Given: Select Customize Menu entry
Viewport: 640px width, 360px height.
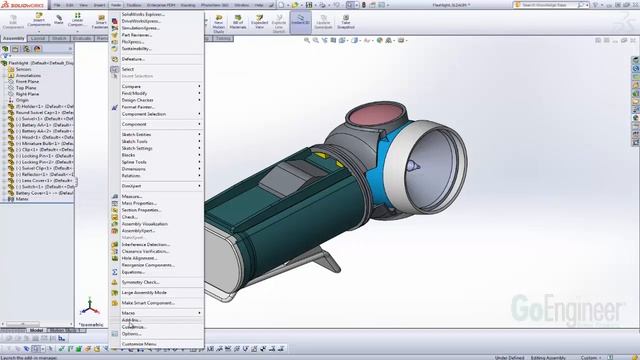Looking at the screenshot, I should (x=139, y=344).
